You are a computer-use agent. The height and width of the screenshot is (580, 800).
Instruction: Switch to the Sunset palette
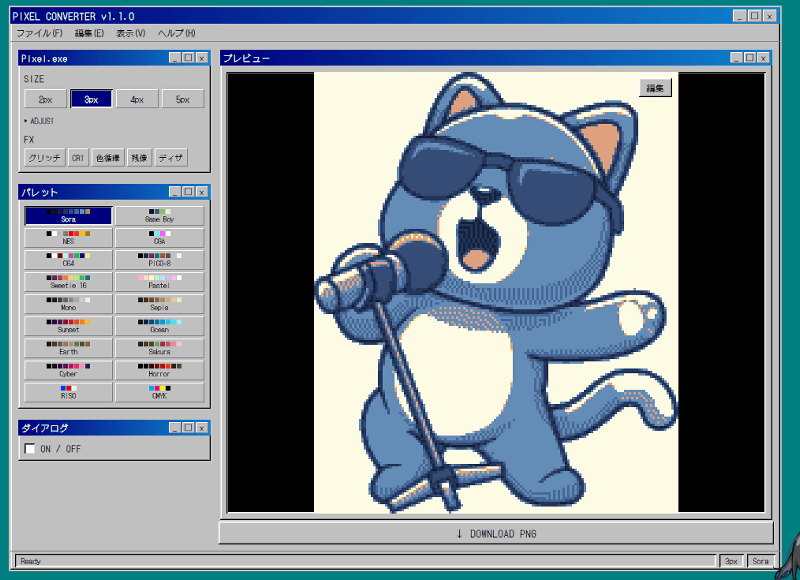coord(68,325)
